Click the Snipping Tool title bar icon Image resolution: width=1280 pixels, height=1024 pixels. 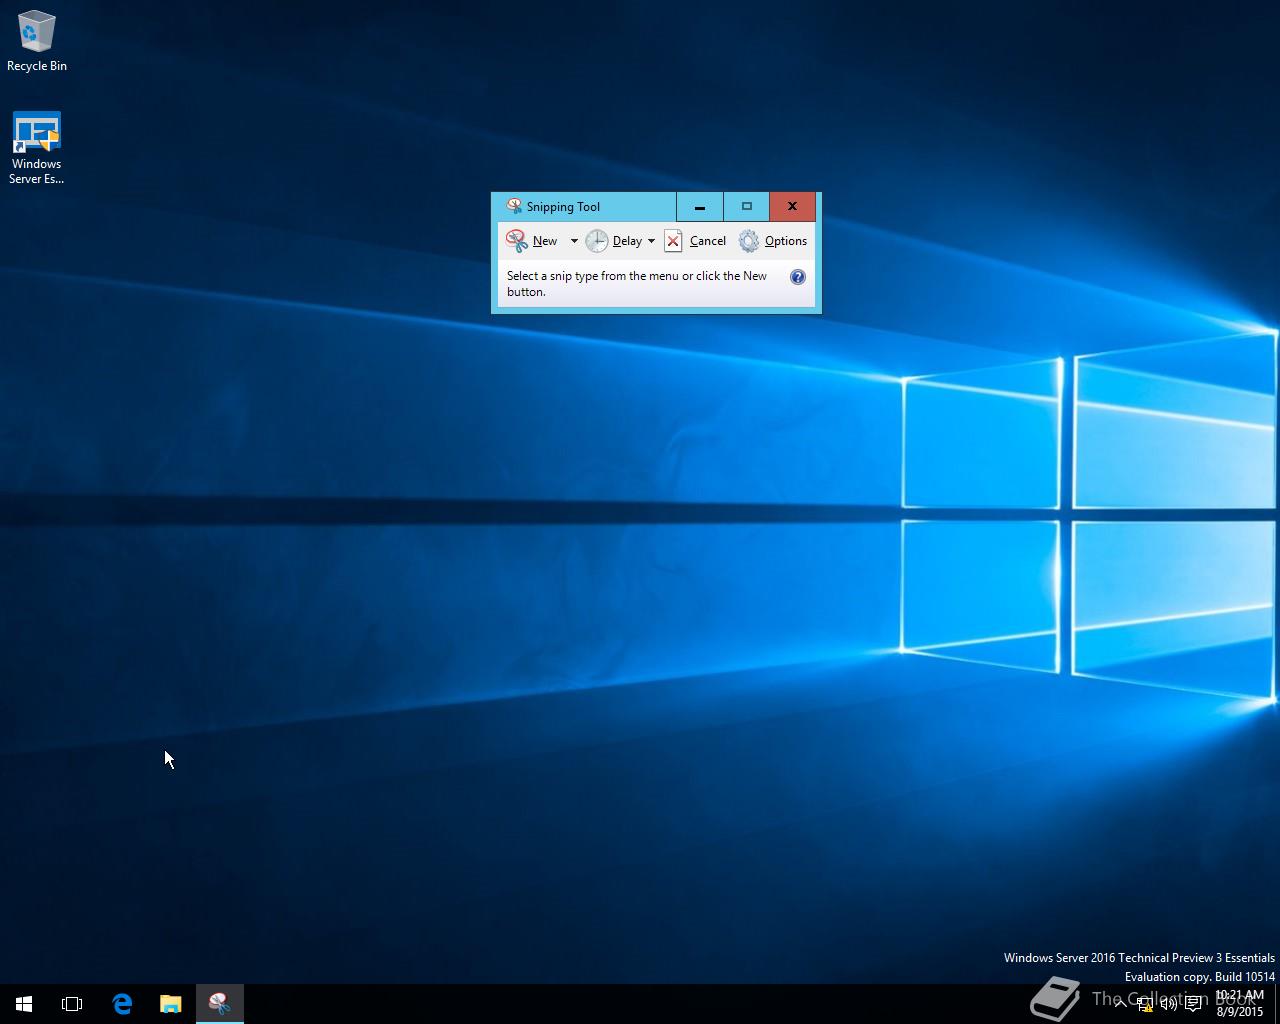(514, 206)
